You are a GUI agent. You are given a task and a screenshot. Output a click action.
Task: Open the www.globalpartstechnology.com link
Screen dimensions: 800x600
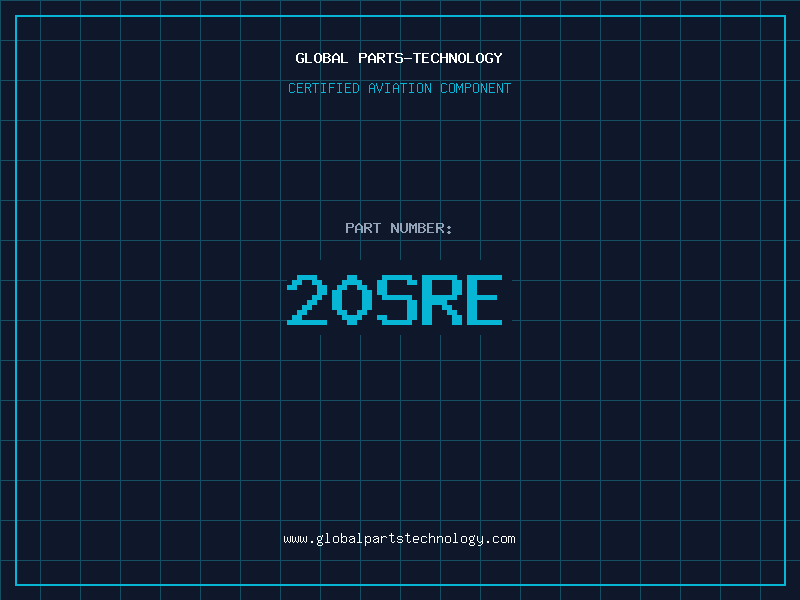point(399,539)
